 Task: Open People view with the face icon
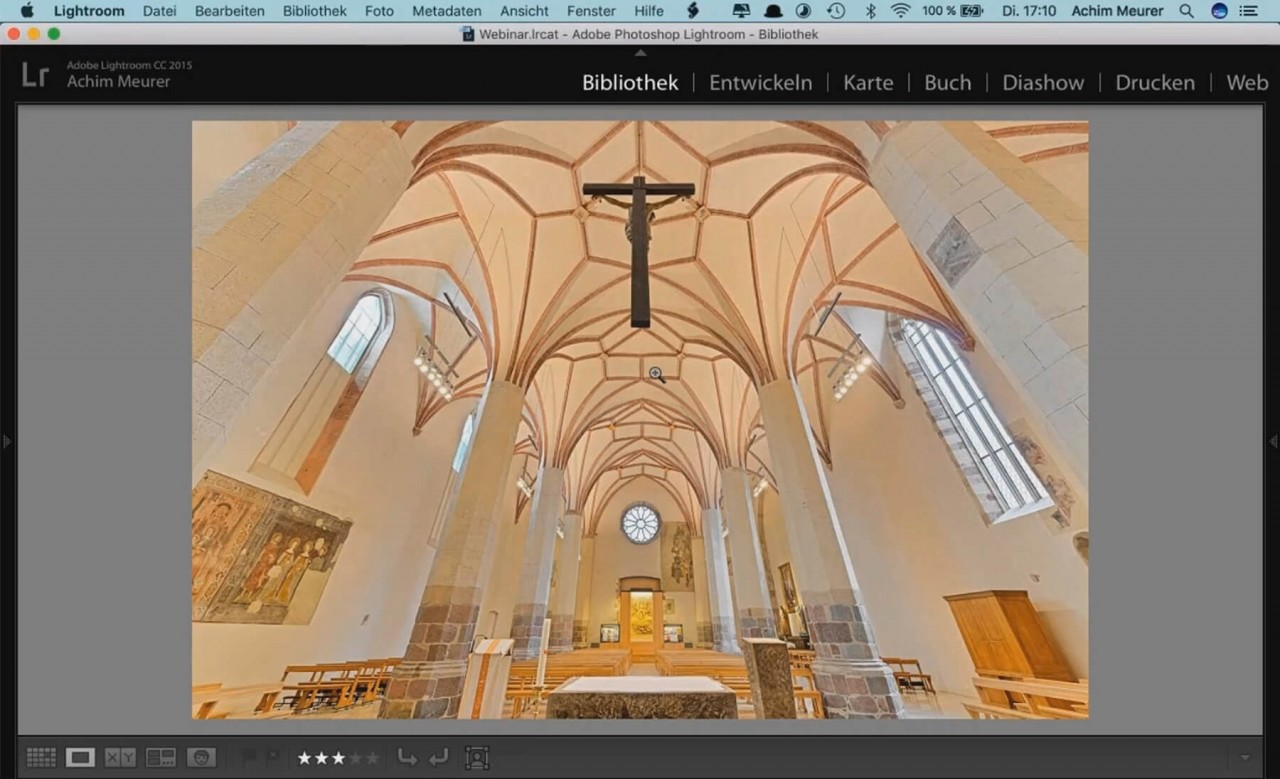(201, 757)
